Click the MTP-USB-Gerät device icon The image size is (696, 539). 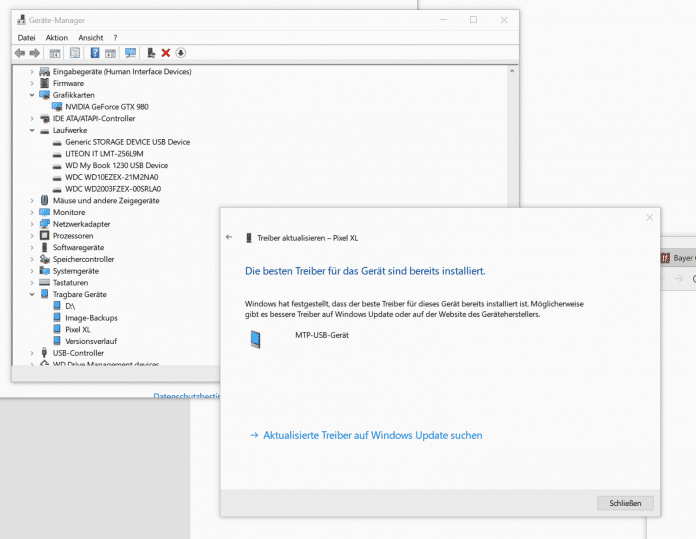click(x=255, y=340)
